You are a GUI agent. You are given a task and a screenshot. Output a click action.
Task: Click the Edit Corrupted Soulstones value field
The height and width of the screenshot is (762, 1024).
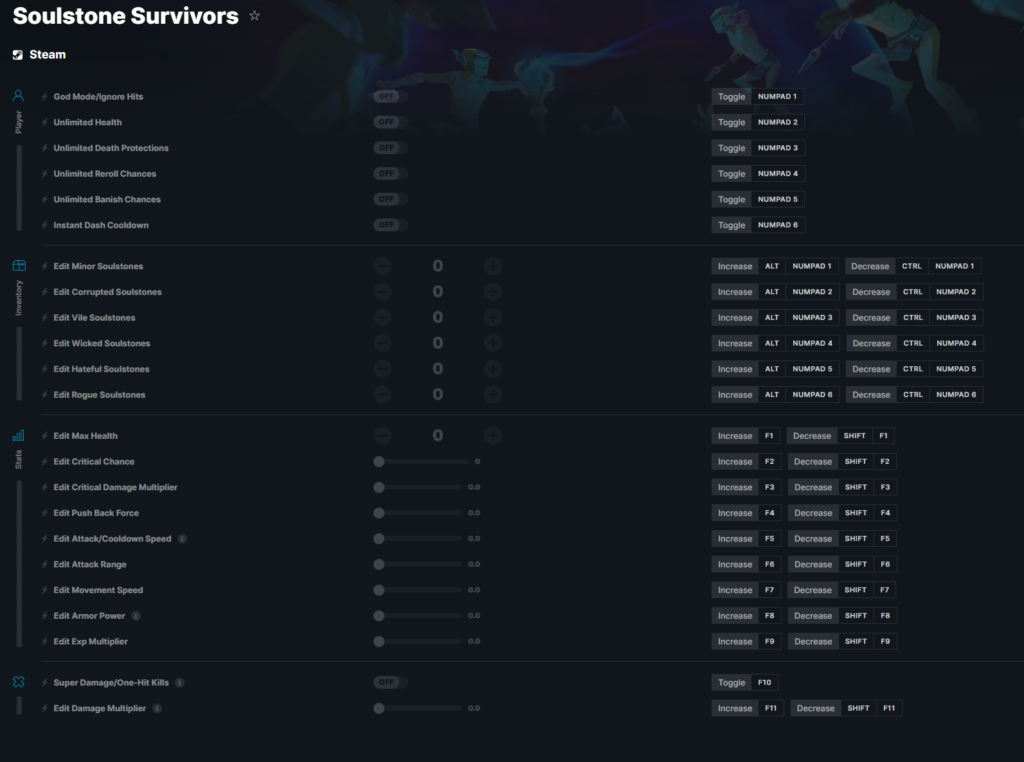(x=438, y=292)
